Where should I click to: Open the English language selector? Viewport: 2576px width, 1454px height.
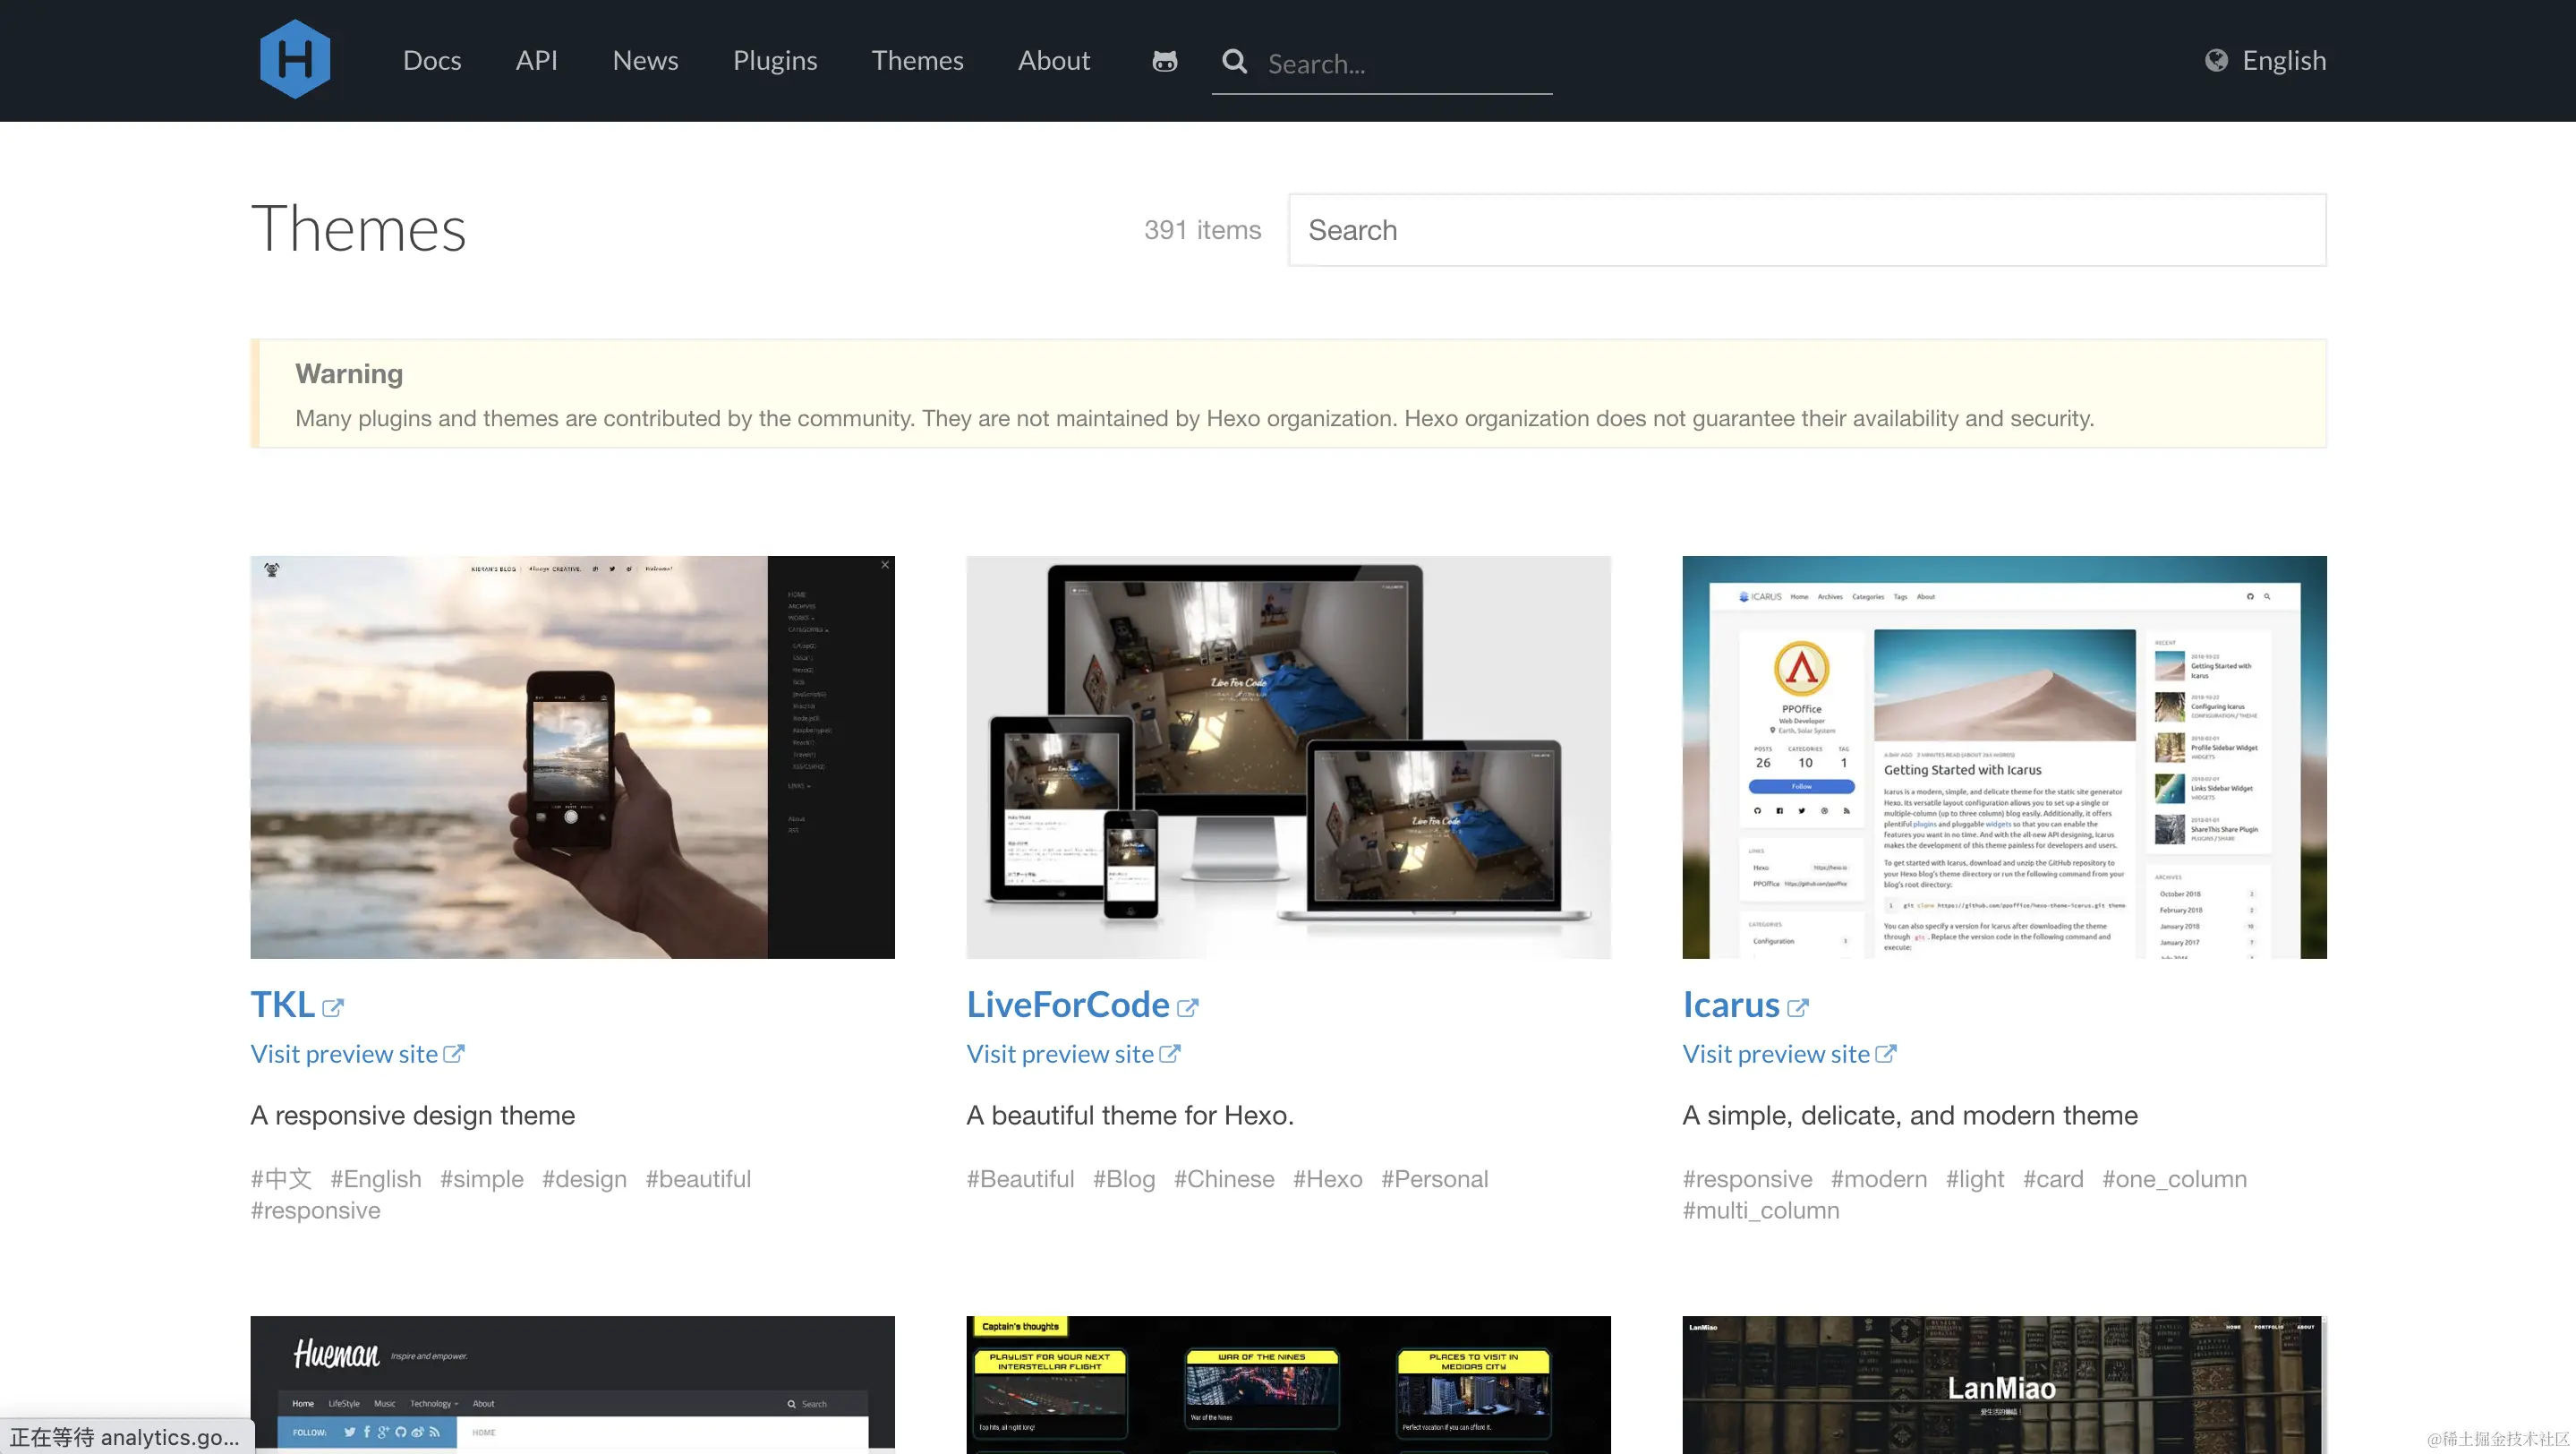tap(2284, 60)
